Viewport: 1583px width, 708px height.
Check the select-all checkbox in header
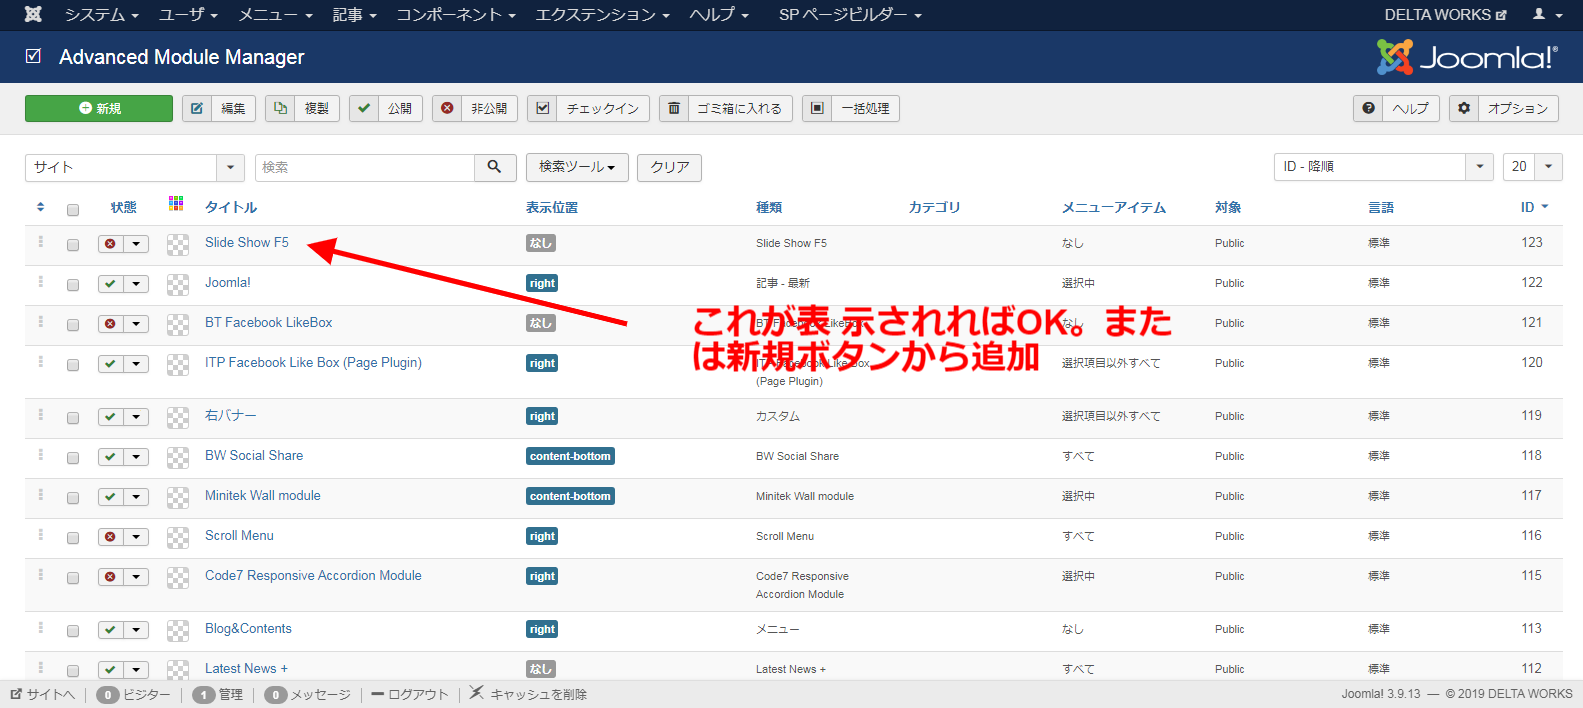point(73,210)
